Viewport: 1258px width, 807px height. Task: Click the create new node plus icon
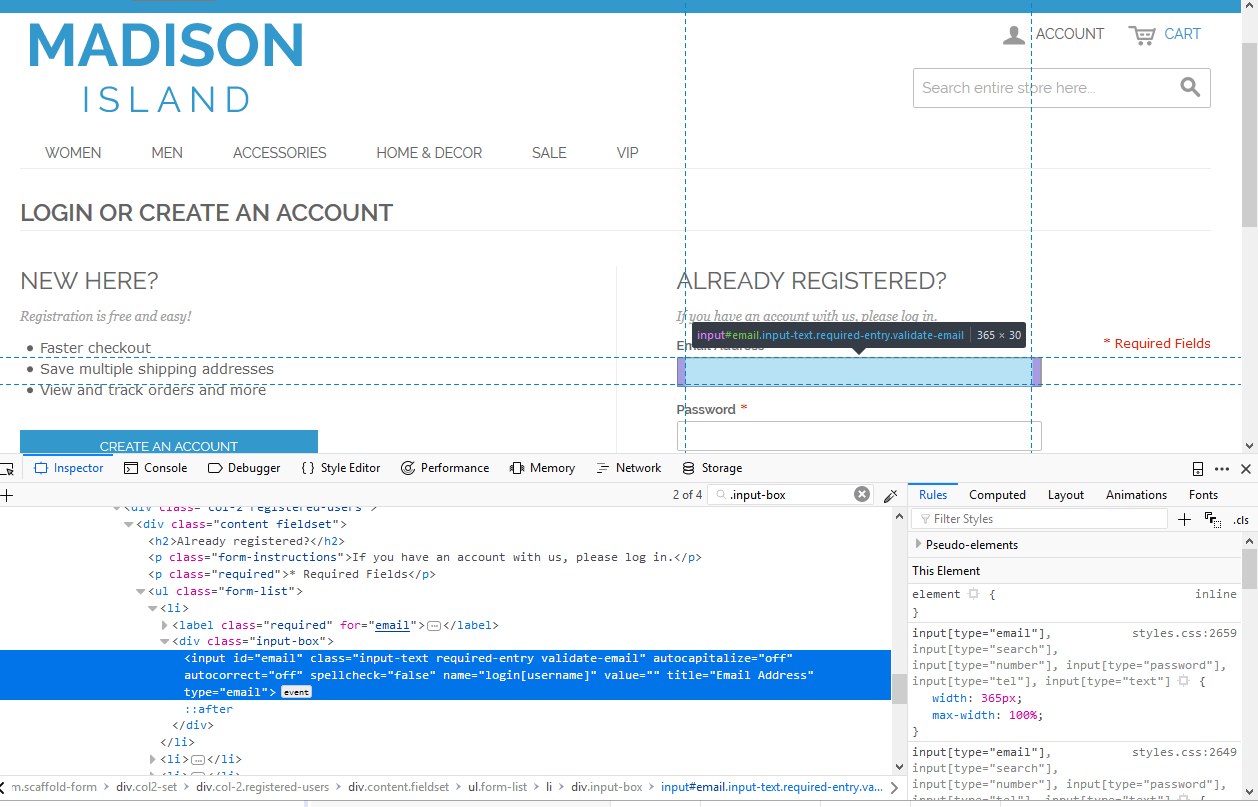7,495
